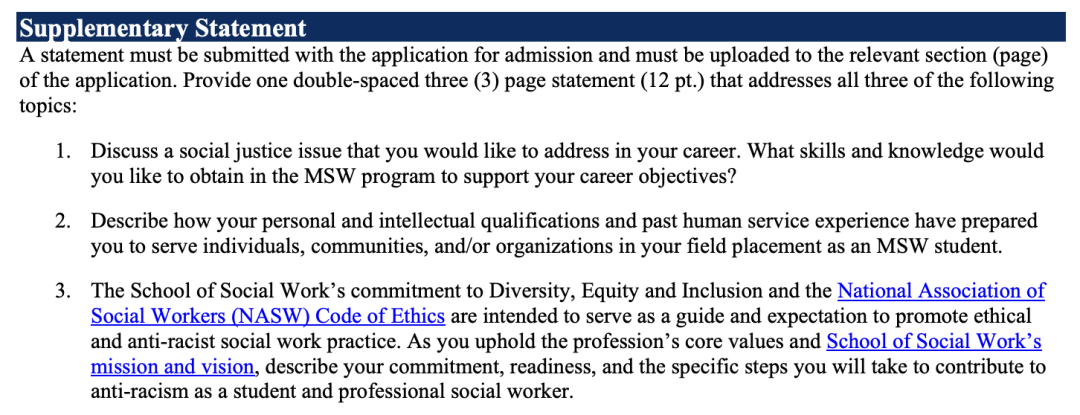Screen dimensions: 1080x415
Task: Open the NASW Code of Ethics link
Action: click(x=269, y=317)
